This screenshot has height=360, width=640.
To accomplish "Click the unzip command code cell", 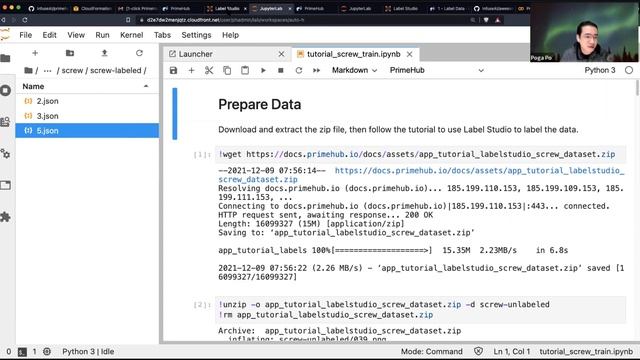I will pyautogui.click(x=420, y=310).
